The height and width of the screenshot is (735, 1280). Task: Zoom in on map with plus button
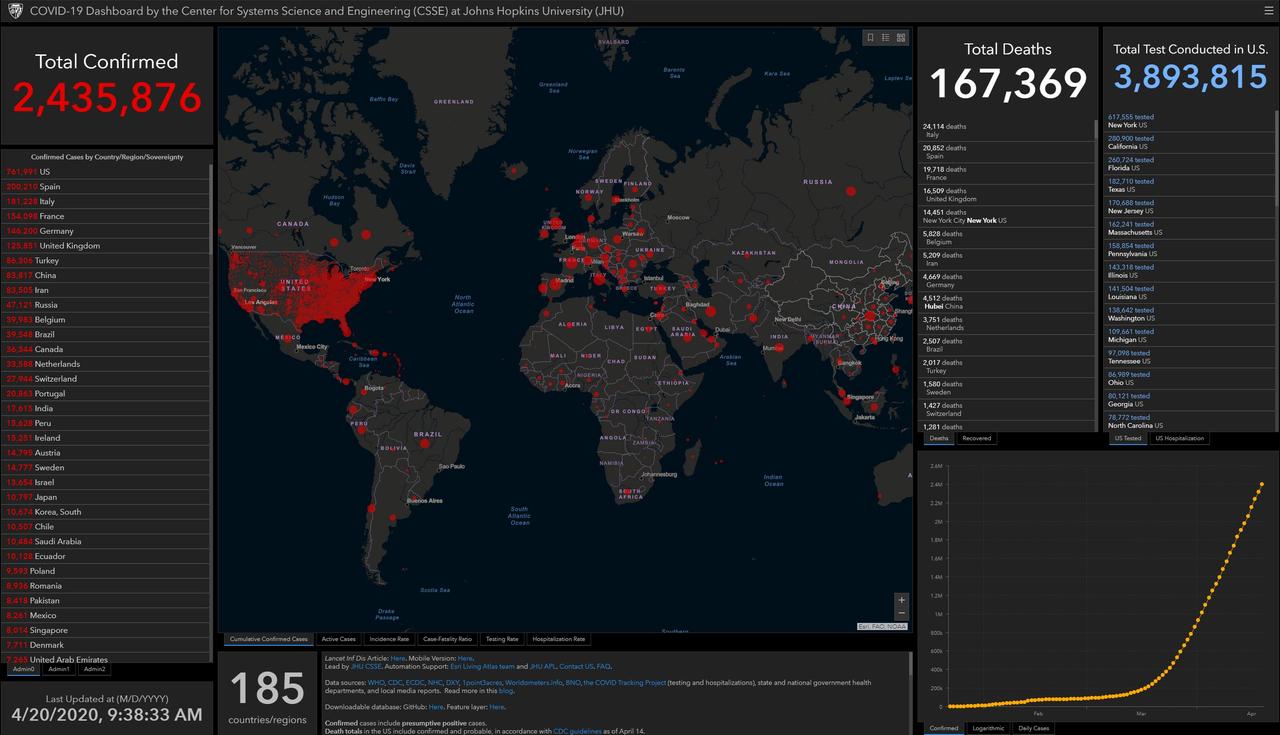pyautogui.click(x=902, y=600)
